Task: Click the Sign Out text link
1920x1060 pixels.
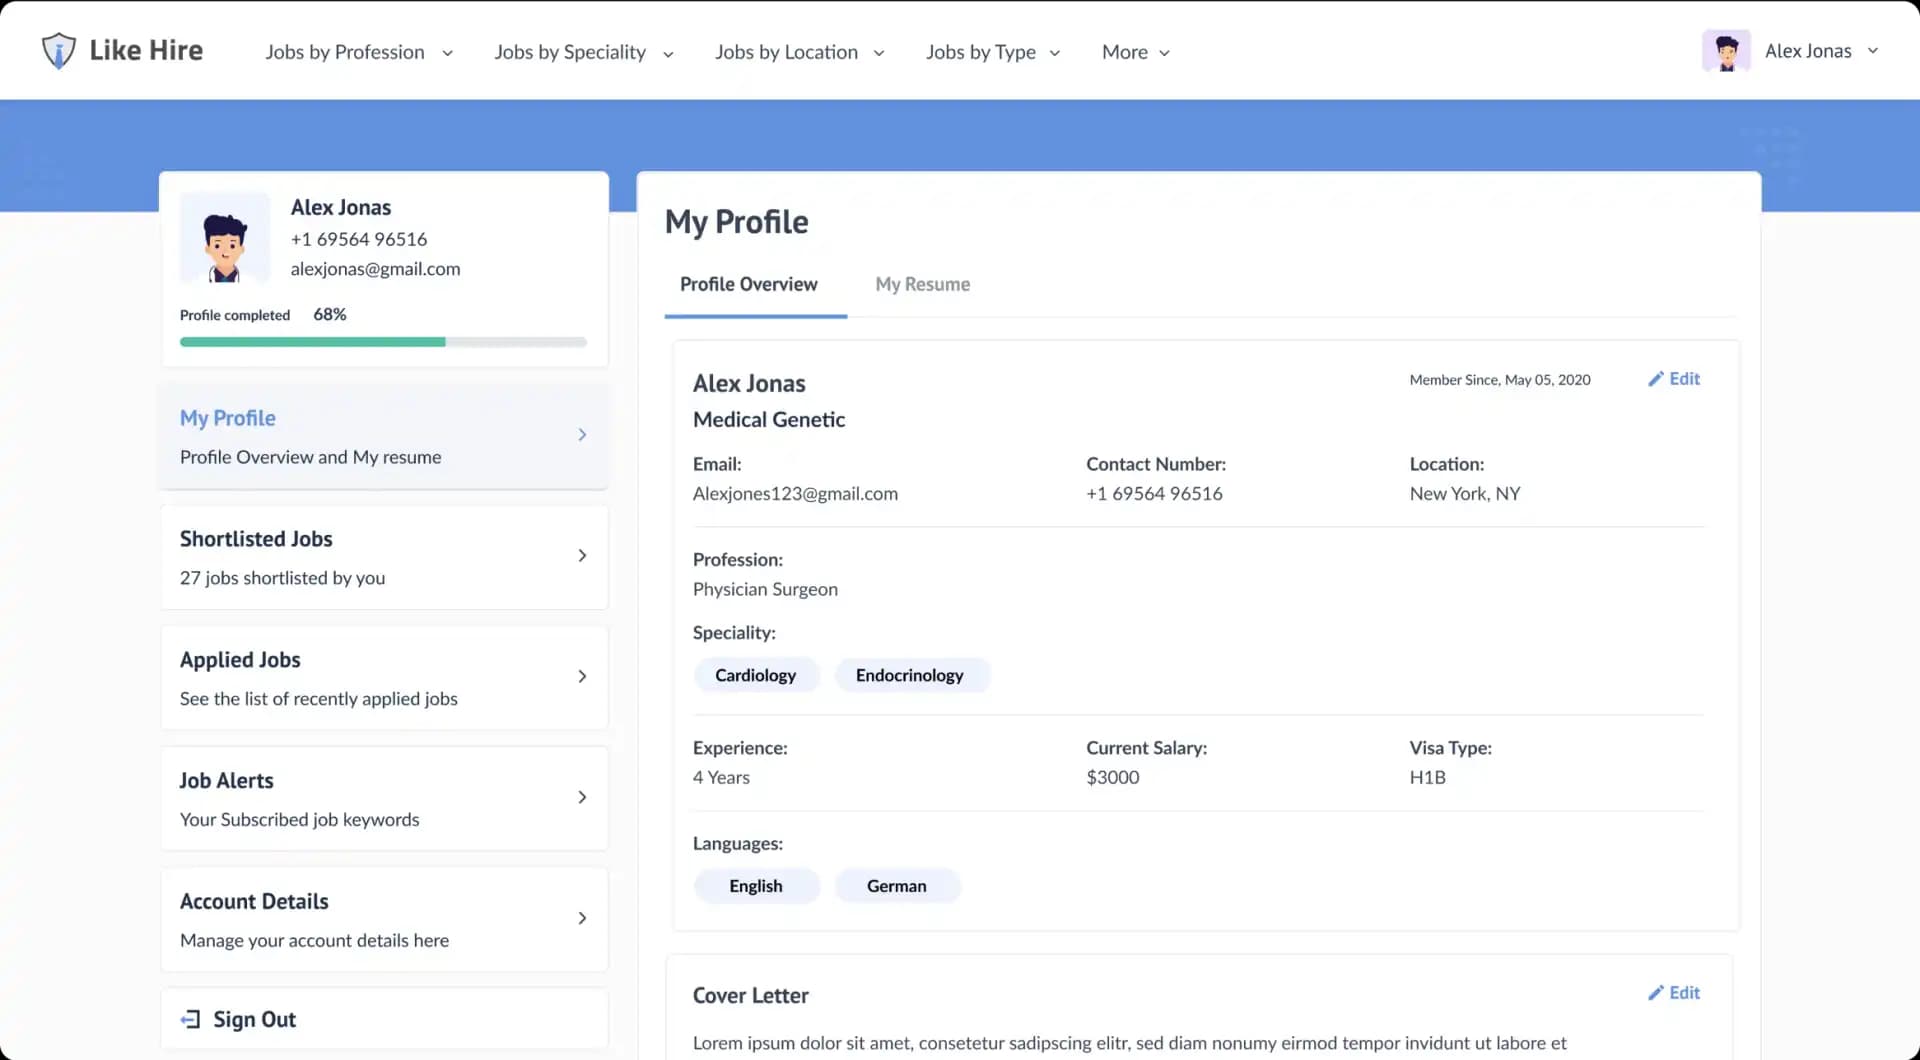Action: 254,1019
